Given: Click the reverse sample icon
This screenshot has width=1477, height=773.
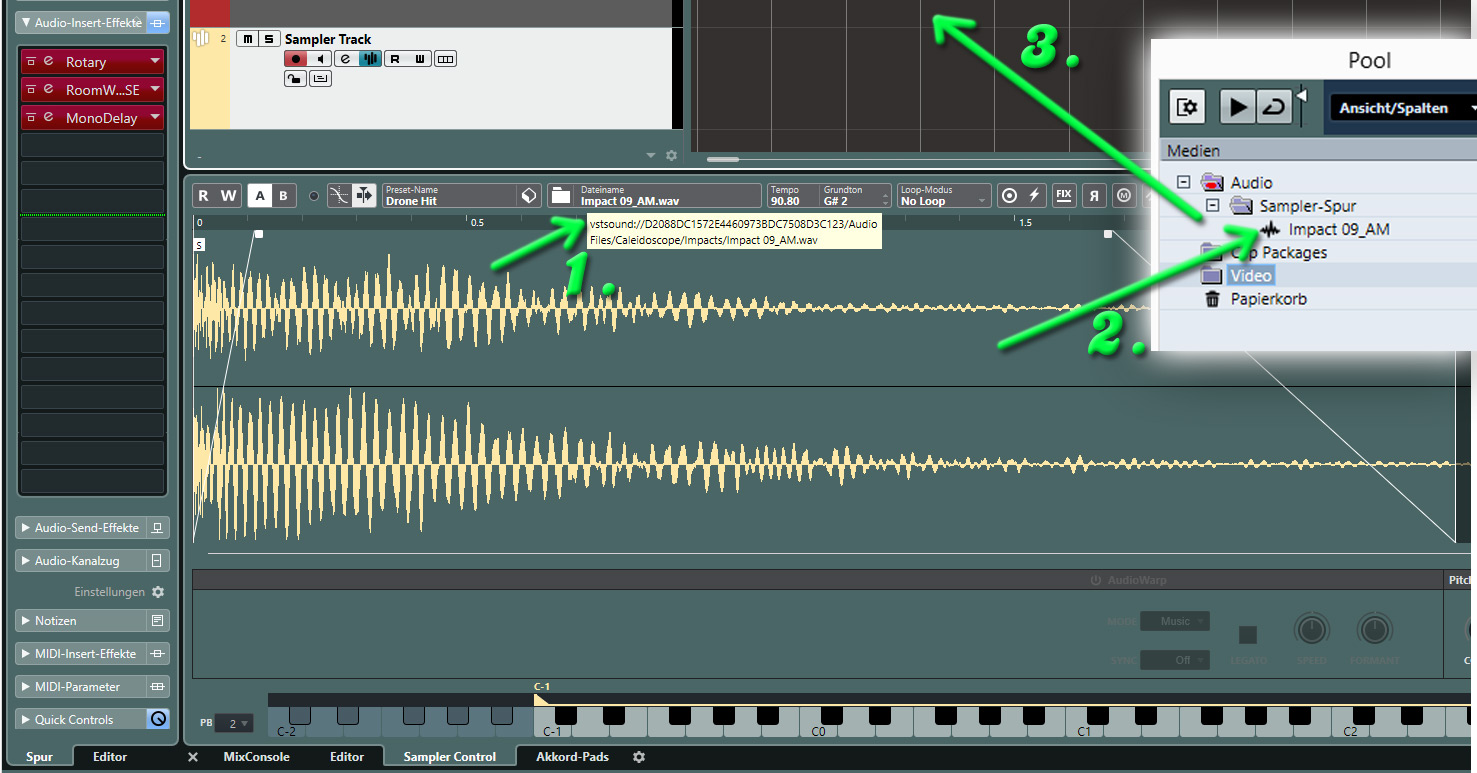Looking at the screenshot, I should [1094, 195].
